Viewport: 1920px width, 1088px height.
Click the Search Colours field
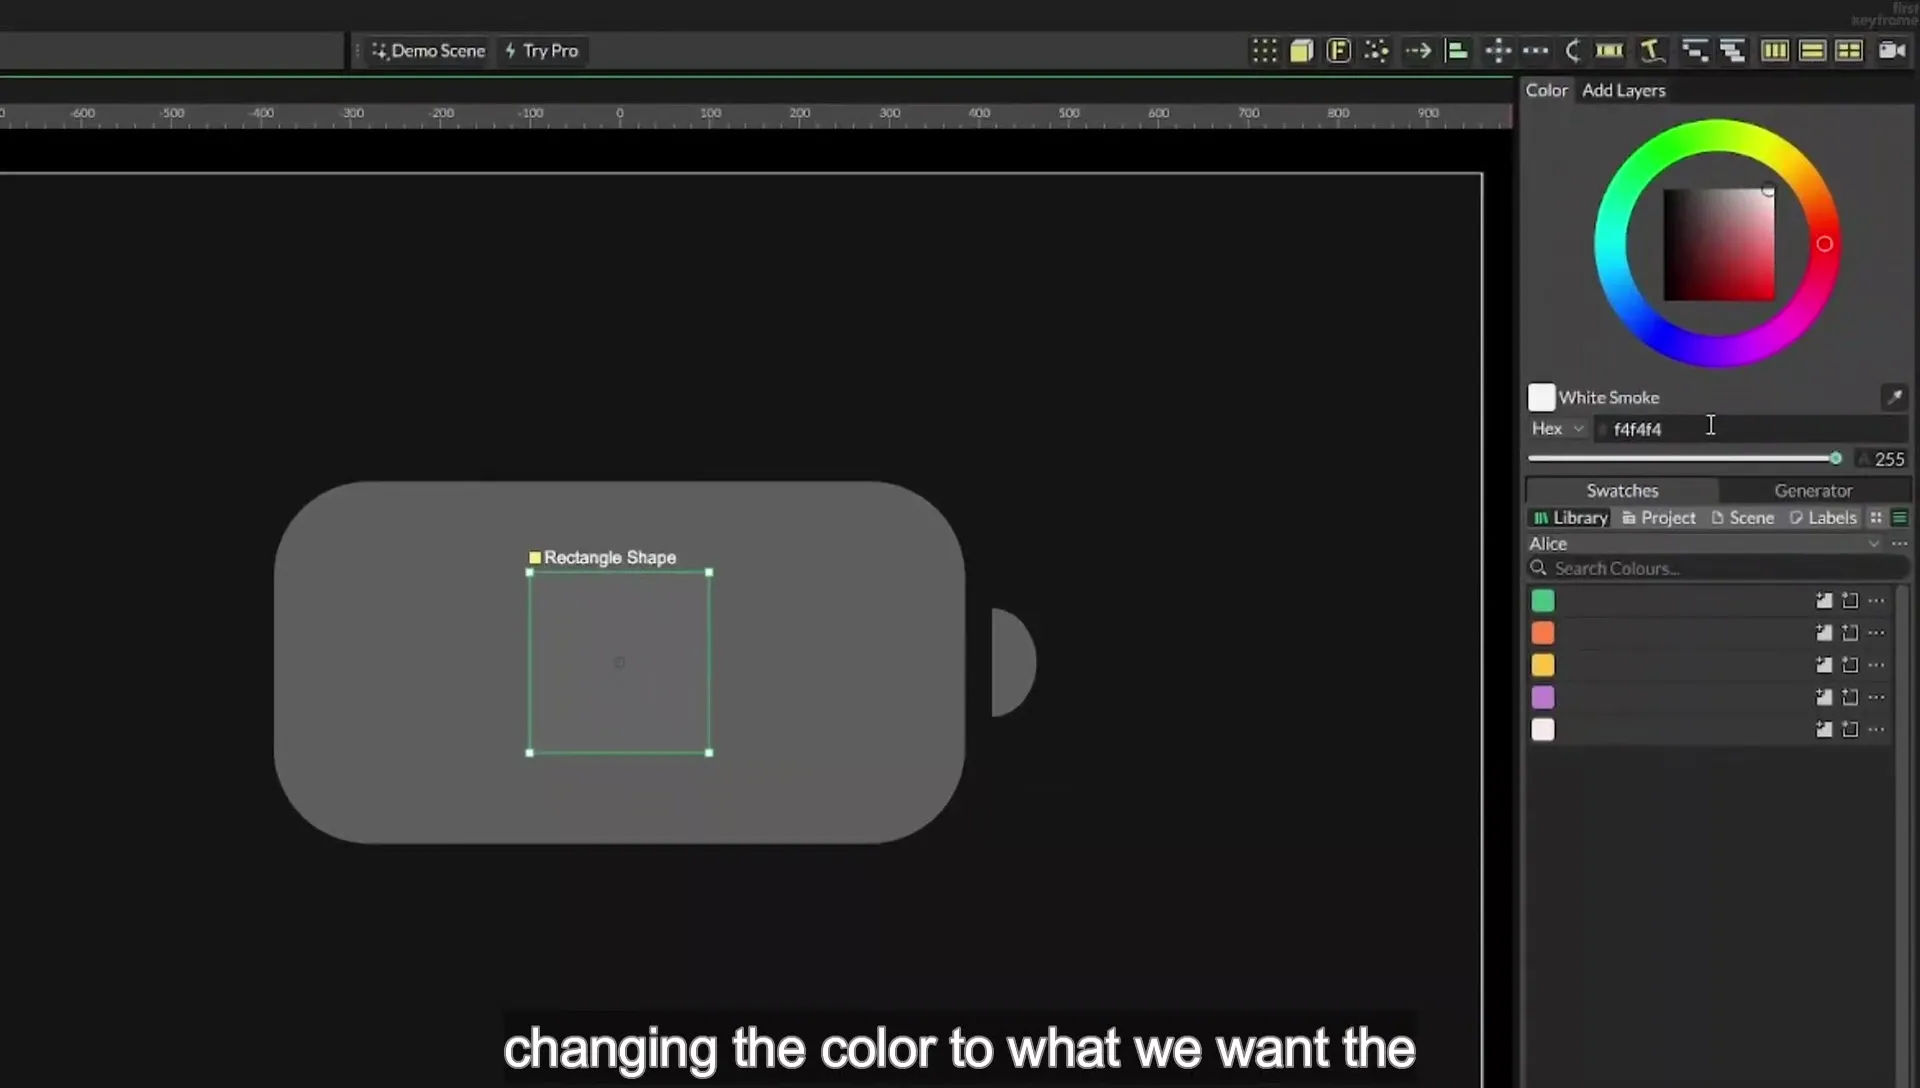(x=1717, y=568)
